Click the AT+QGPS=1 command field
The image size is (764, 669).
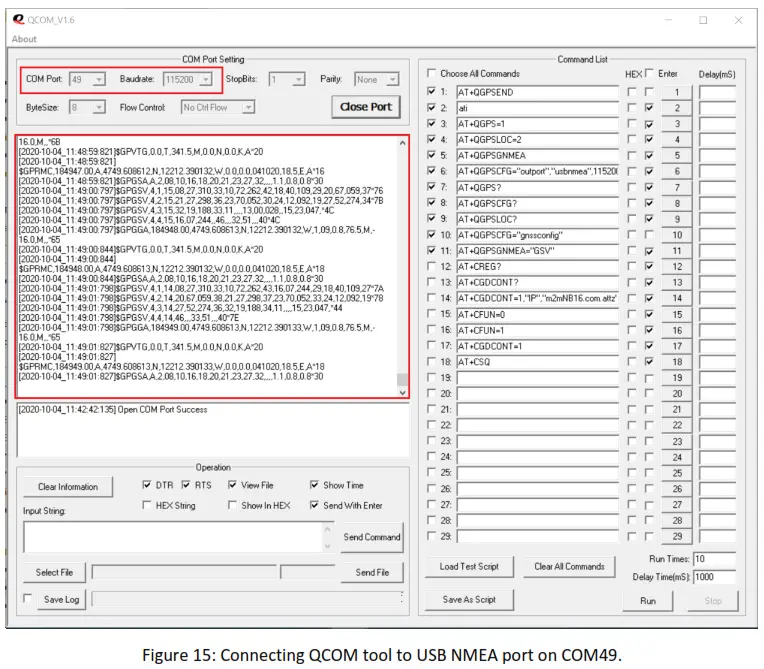[537, 124]
